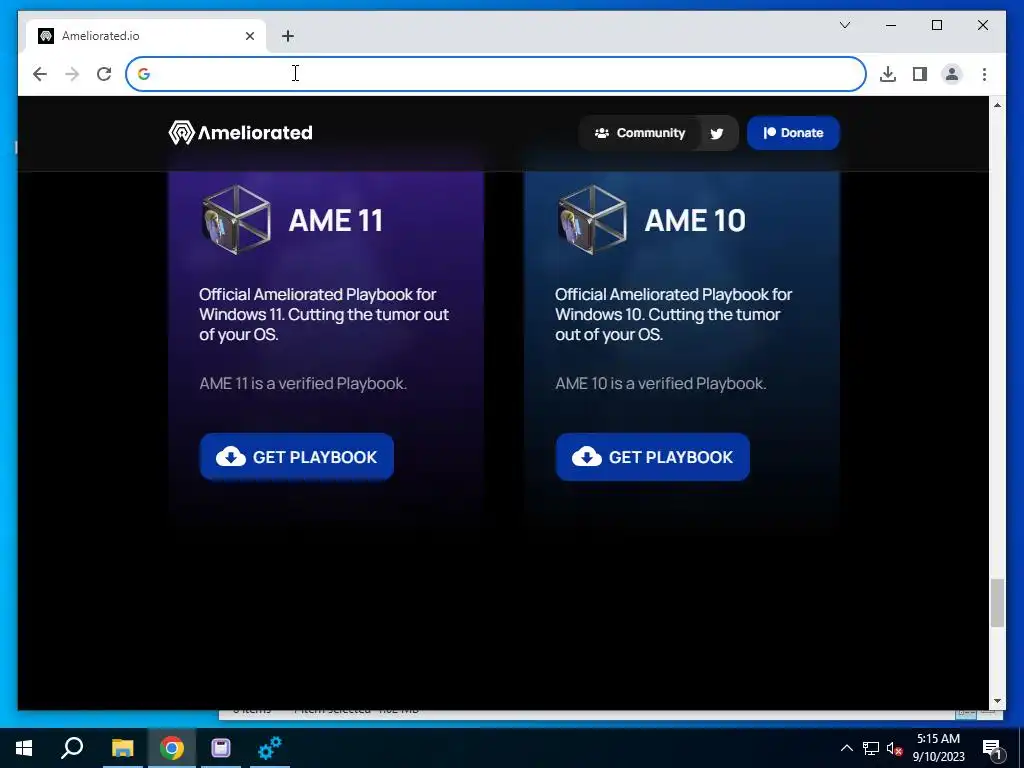This screenshot has width=1024, height=768.
Task: Click the AME 11 cube icon
Action: [x=236, y=219]
